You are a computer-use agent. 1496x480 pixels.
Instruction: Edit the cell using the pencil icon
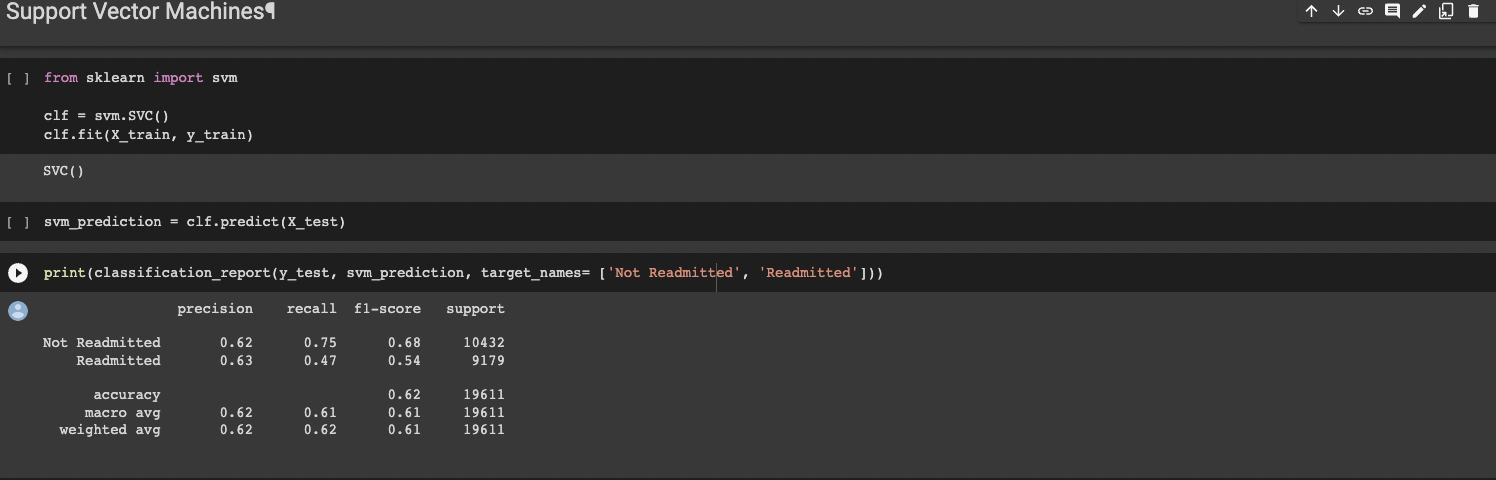pos(1419,11)
